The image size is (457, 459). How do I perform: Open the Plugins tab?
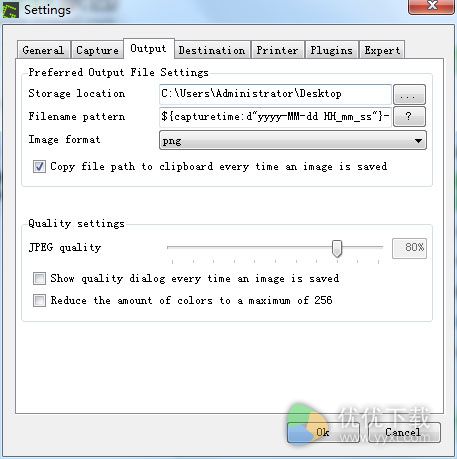point(332,50)
